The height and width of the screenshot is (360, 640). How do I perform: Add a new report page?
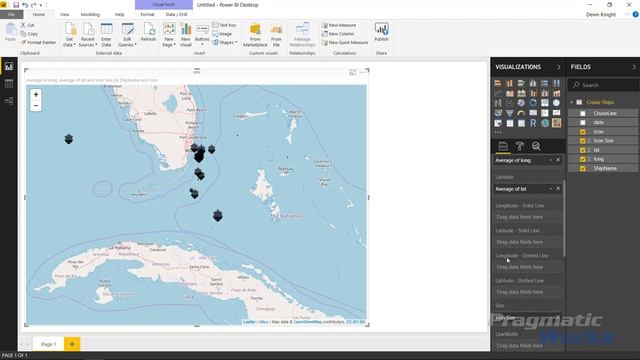(x=72, y=344)
